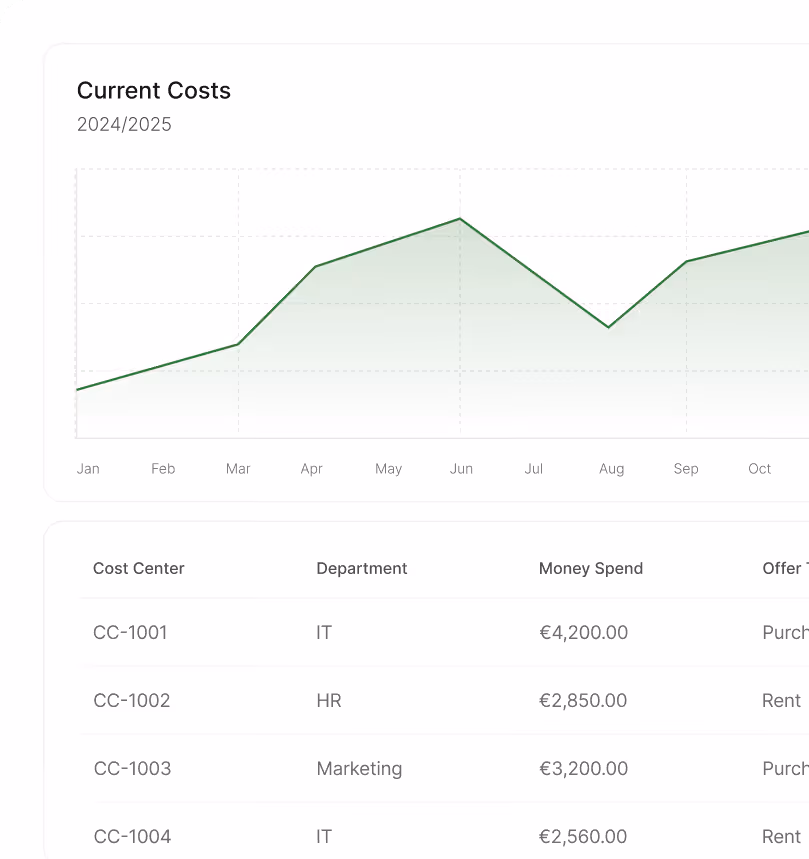The height and width of the screenshot is (859, 809).
Task: Click the €4,200.00 amount
Action: [x=583, y=633]
